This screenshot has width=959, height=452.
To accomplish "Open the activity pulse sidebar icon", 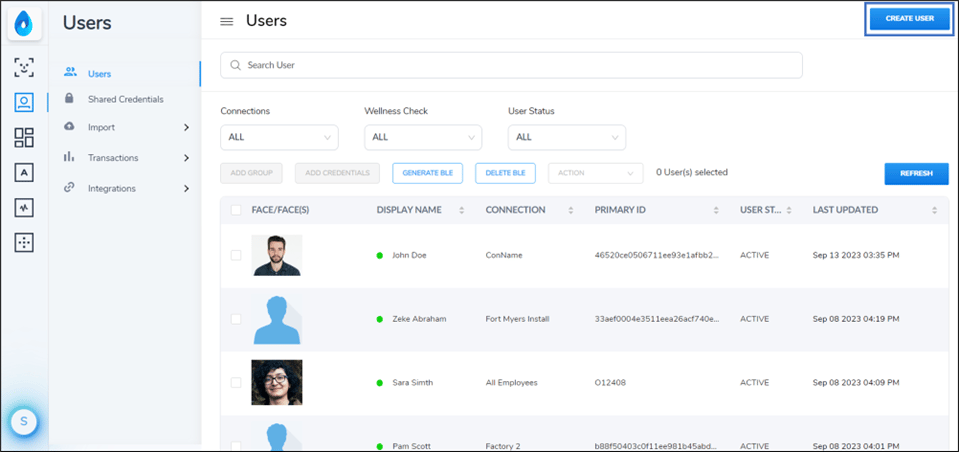I will point(24,208).
